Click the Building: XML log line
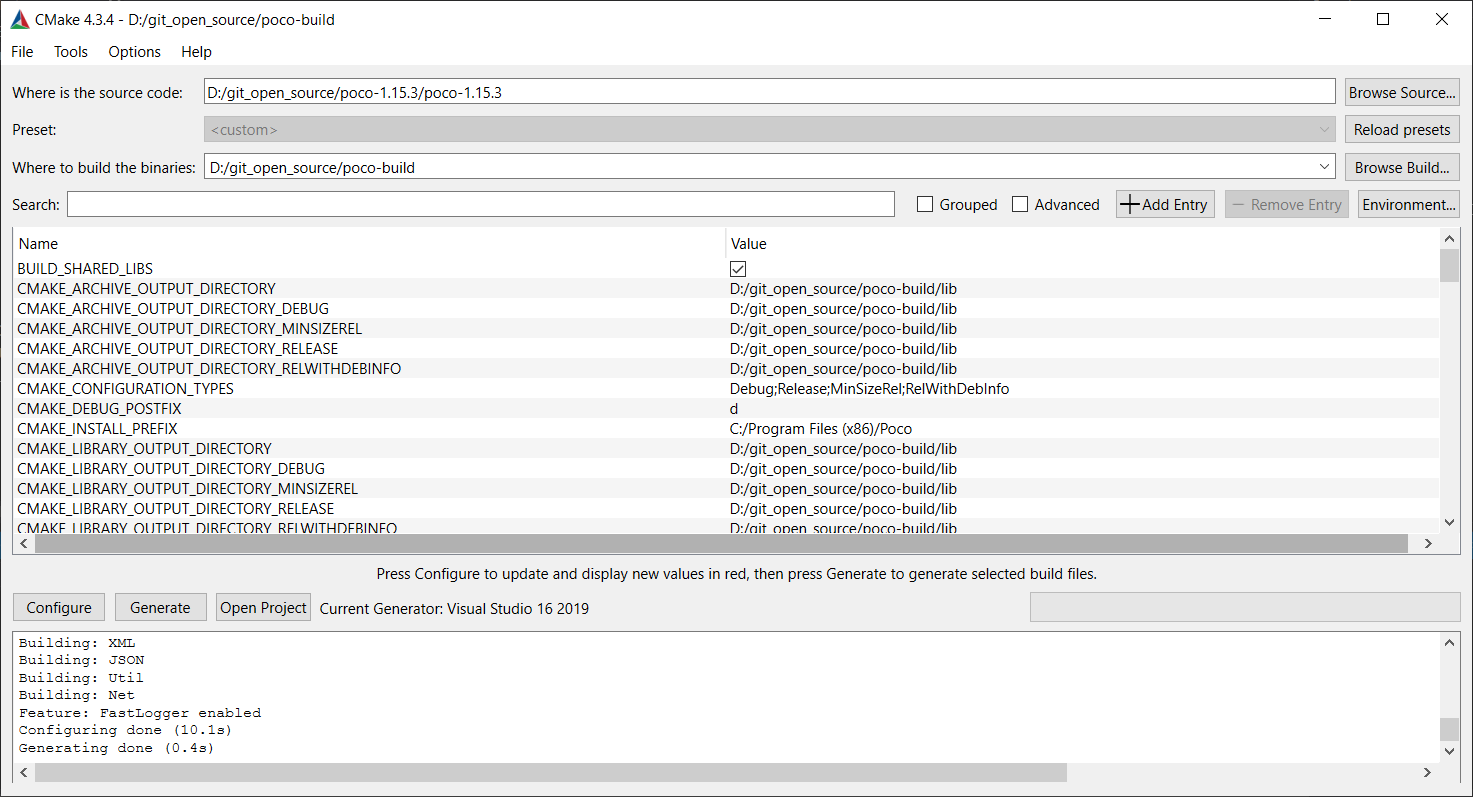This screenshot has height=797, width=1473. pos(76,643)
